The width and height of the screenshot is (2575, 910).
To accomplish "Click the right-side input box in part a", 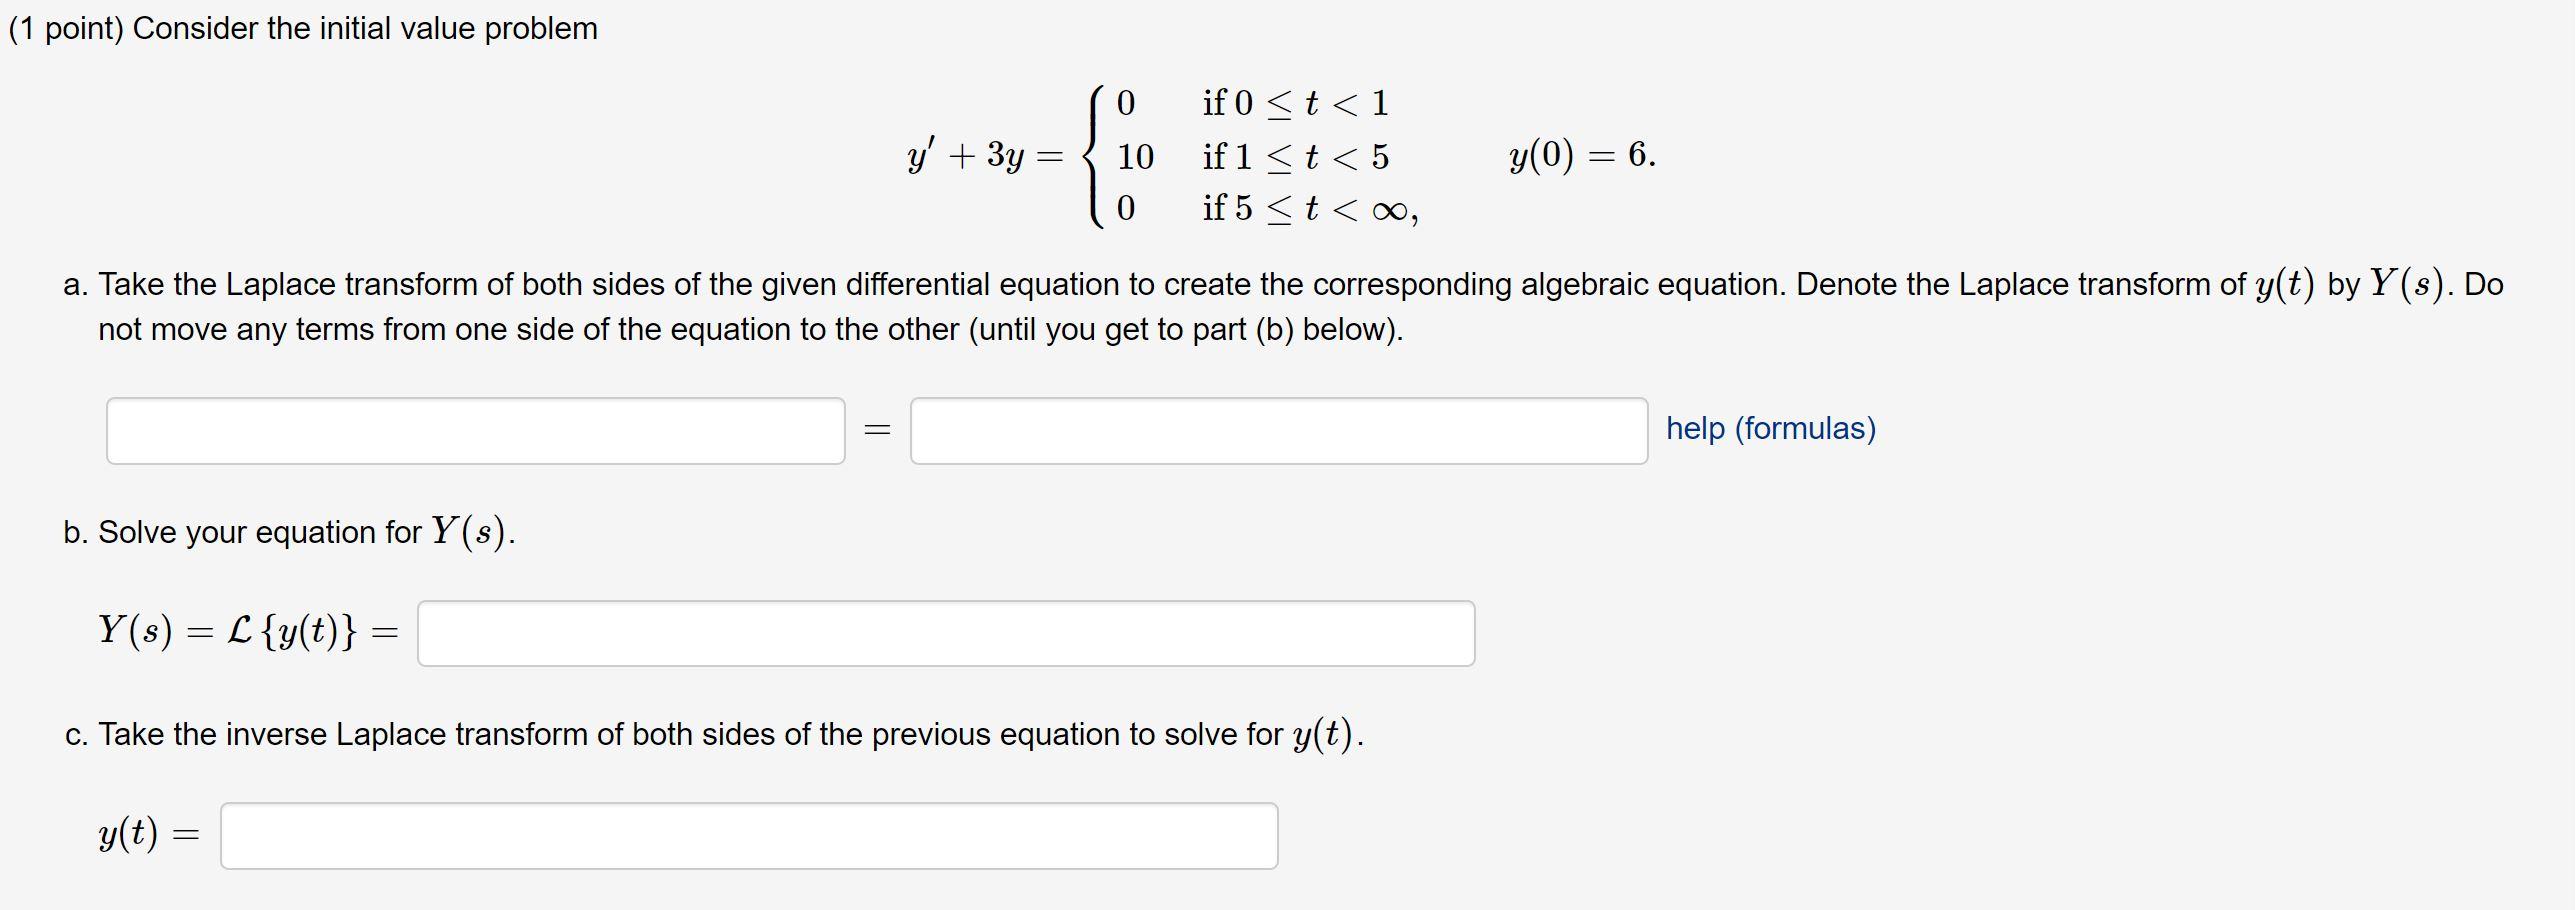I will 1279,431.
